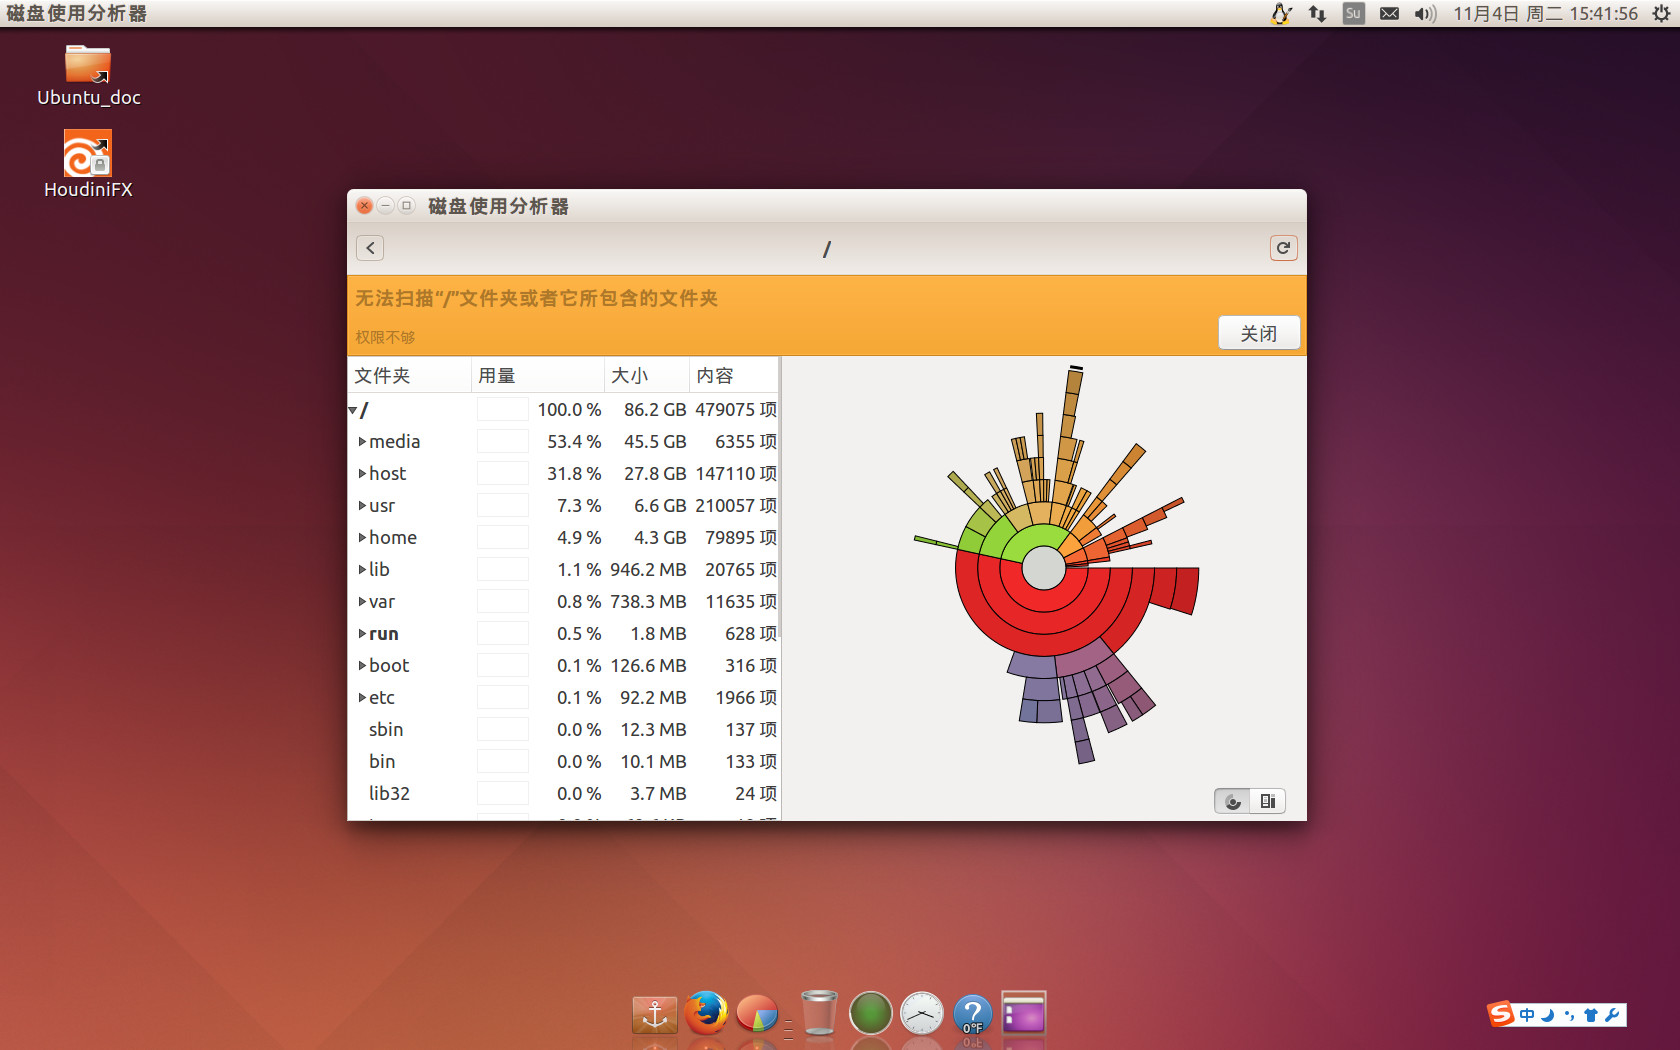Open the mail envelope indicator
Viewport: 1680px width, 1050px height.
coord(1389,13)
